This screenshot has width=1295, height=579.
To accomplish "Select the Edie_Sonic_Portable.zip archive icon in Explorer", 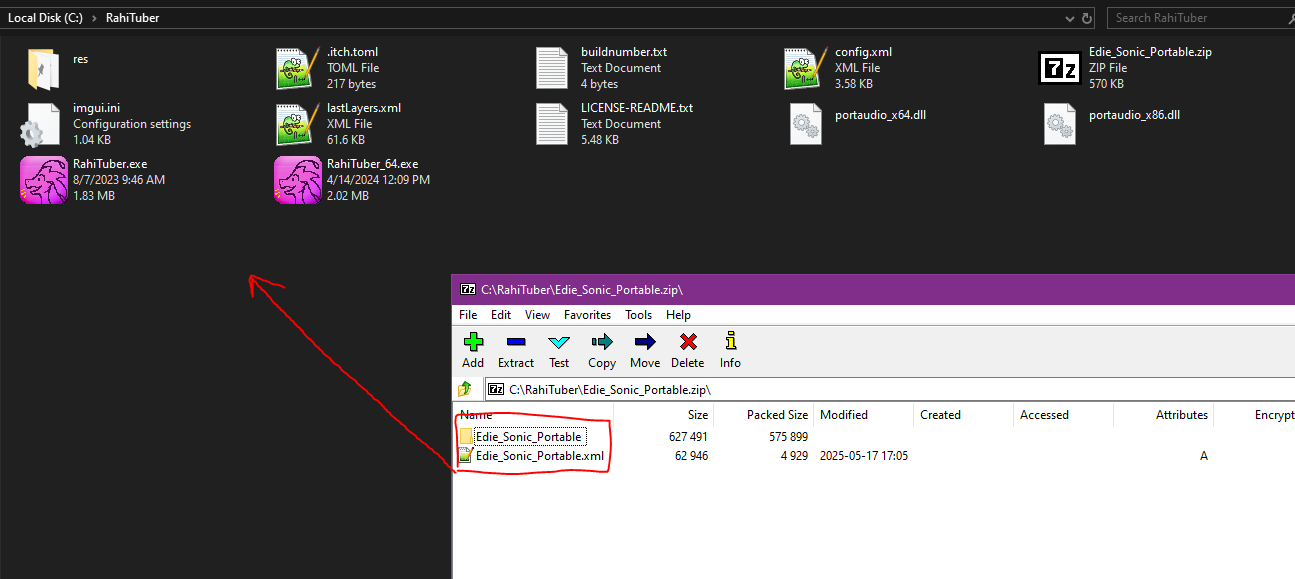I will pos(1059,68).
